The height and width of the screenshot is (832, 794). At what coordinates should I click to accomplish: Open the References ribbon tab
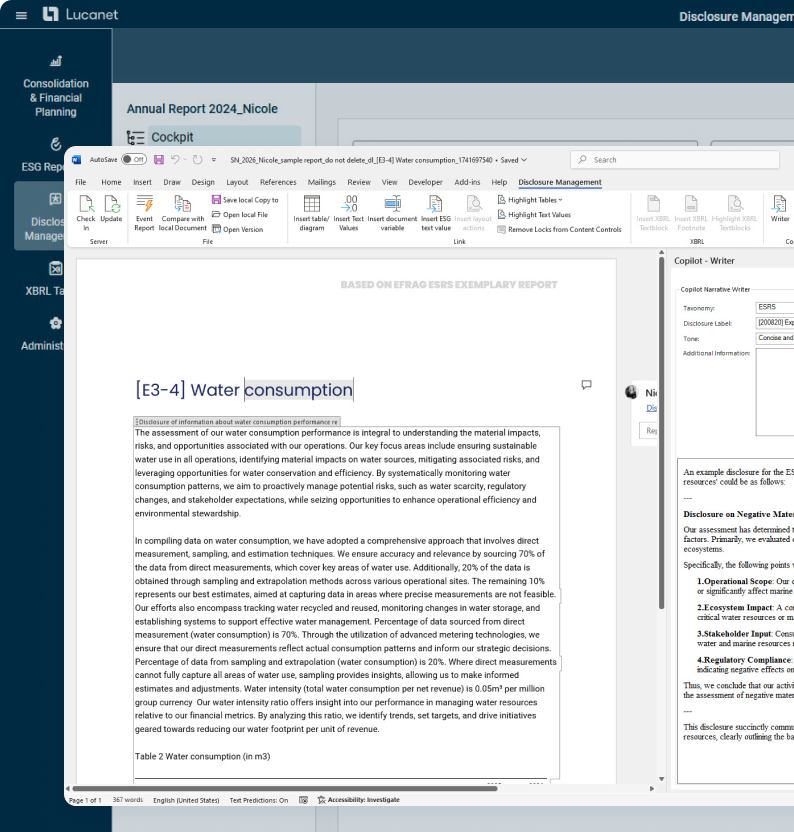278,182
